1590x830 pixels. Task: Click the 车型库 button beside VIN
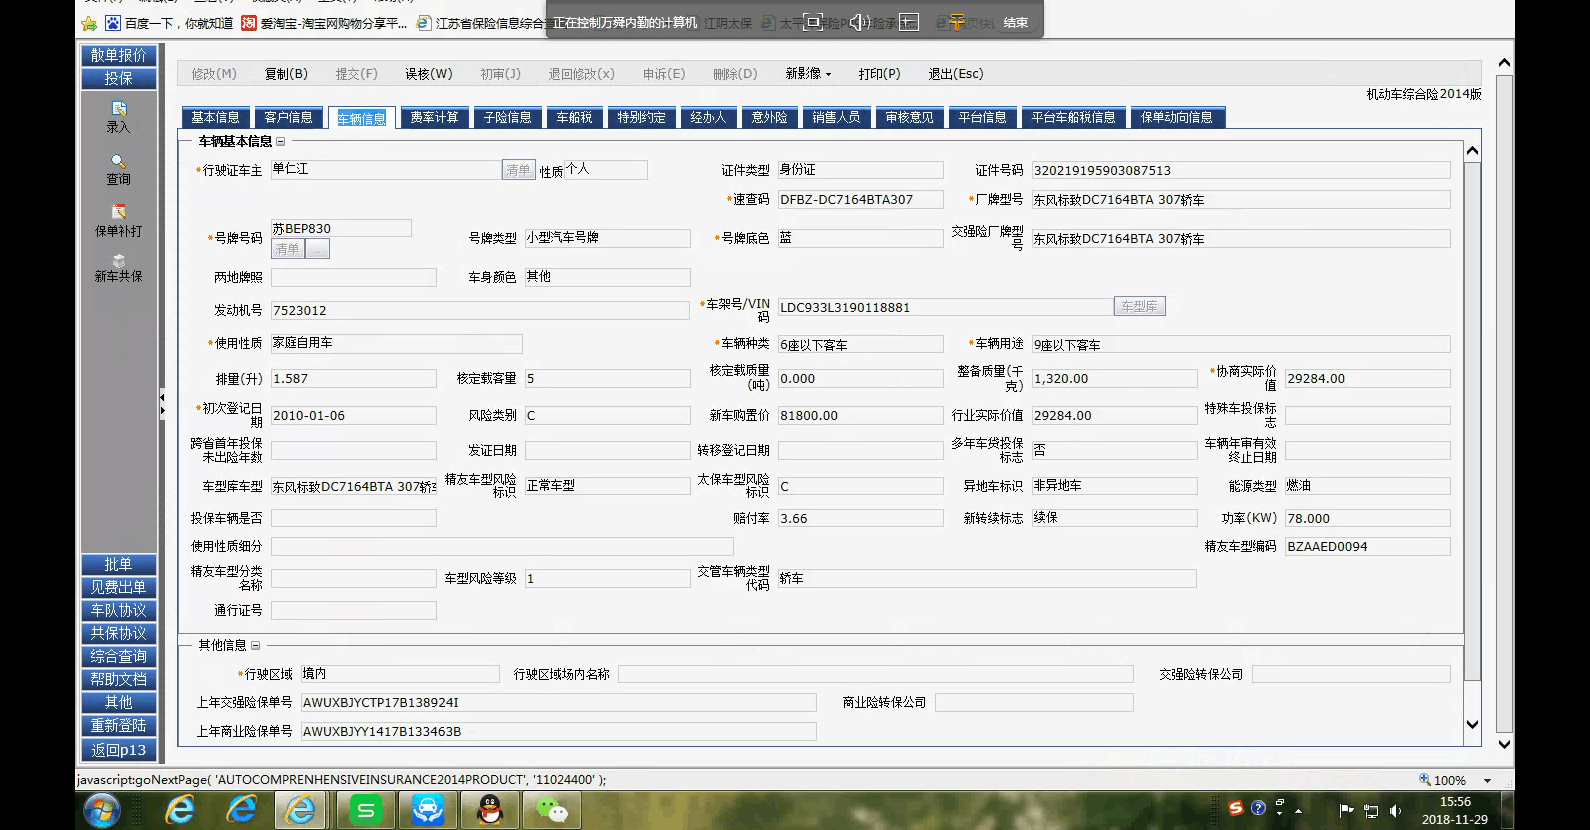tap(1139, 307)
